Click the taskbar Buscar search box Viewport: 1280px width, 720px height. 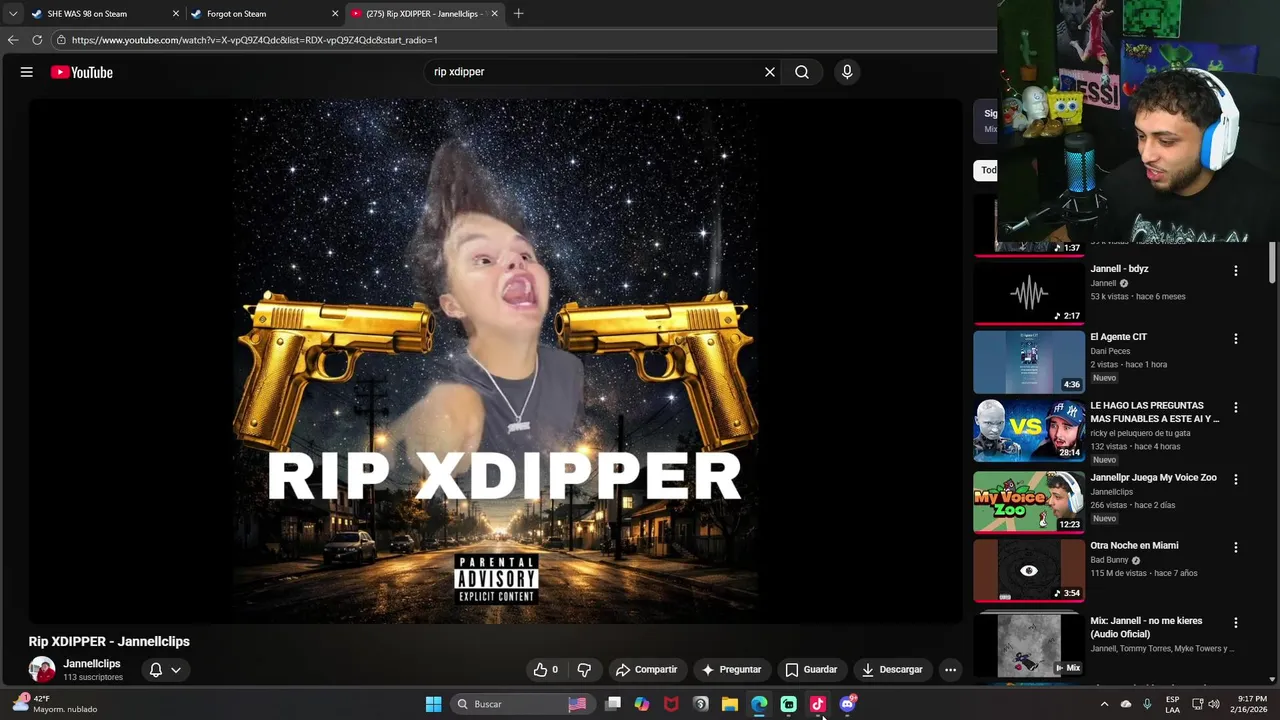tap(520, 704)
